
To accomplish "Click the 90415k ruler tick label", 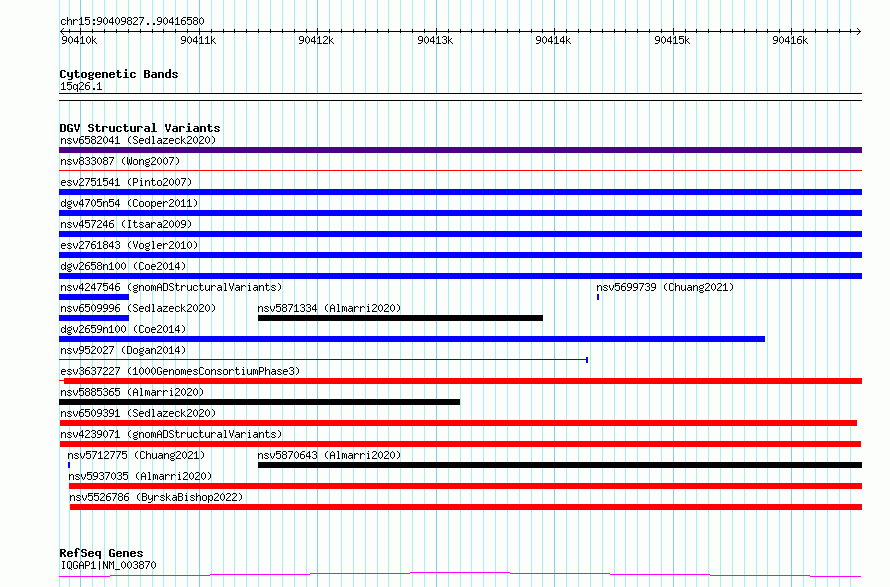I will (672, 40).
